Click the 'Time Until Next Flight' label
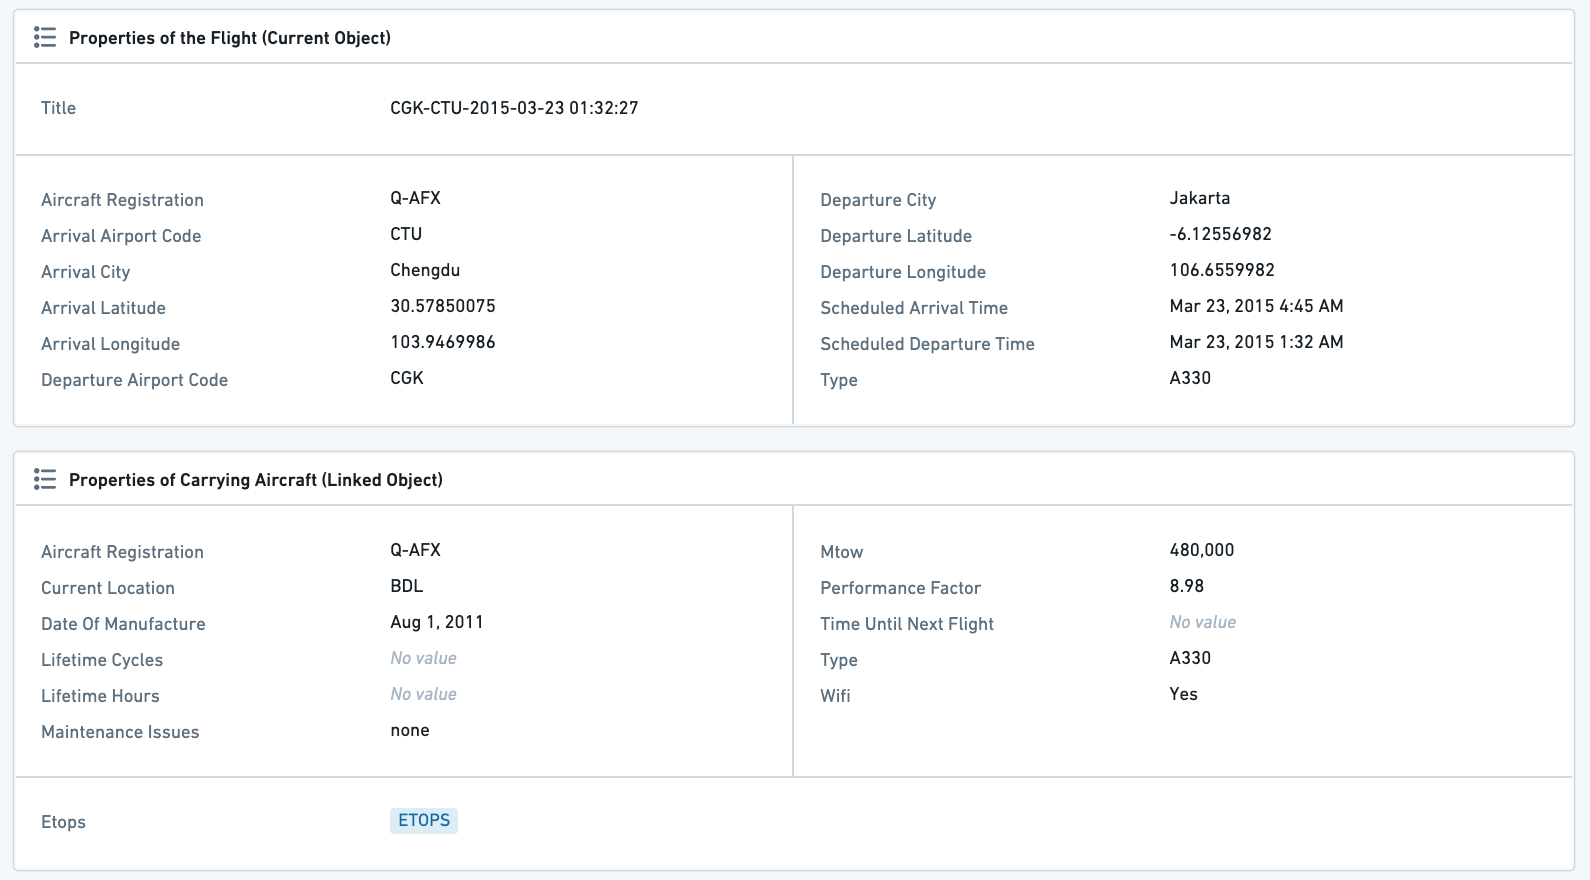This screenshot has height=880, width=1590. 907,624
